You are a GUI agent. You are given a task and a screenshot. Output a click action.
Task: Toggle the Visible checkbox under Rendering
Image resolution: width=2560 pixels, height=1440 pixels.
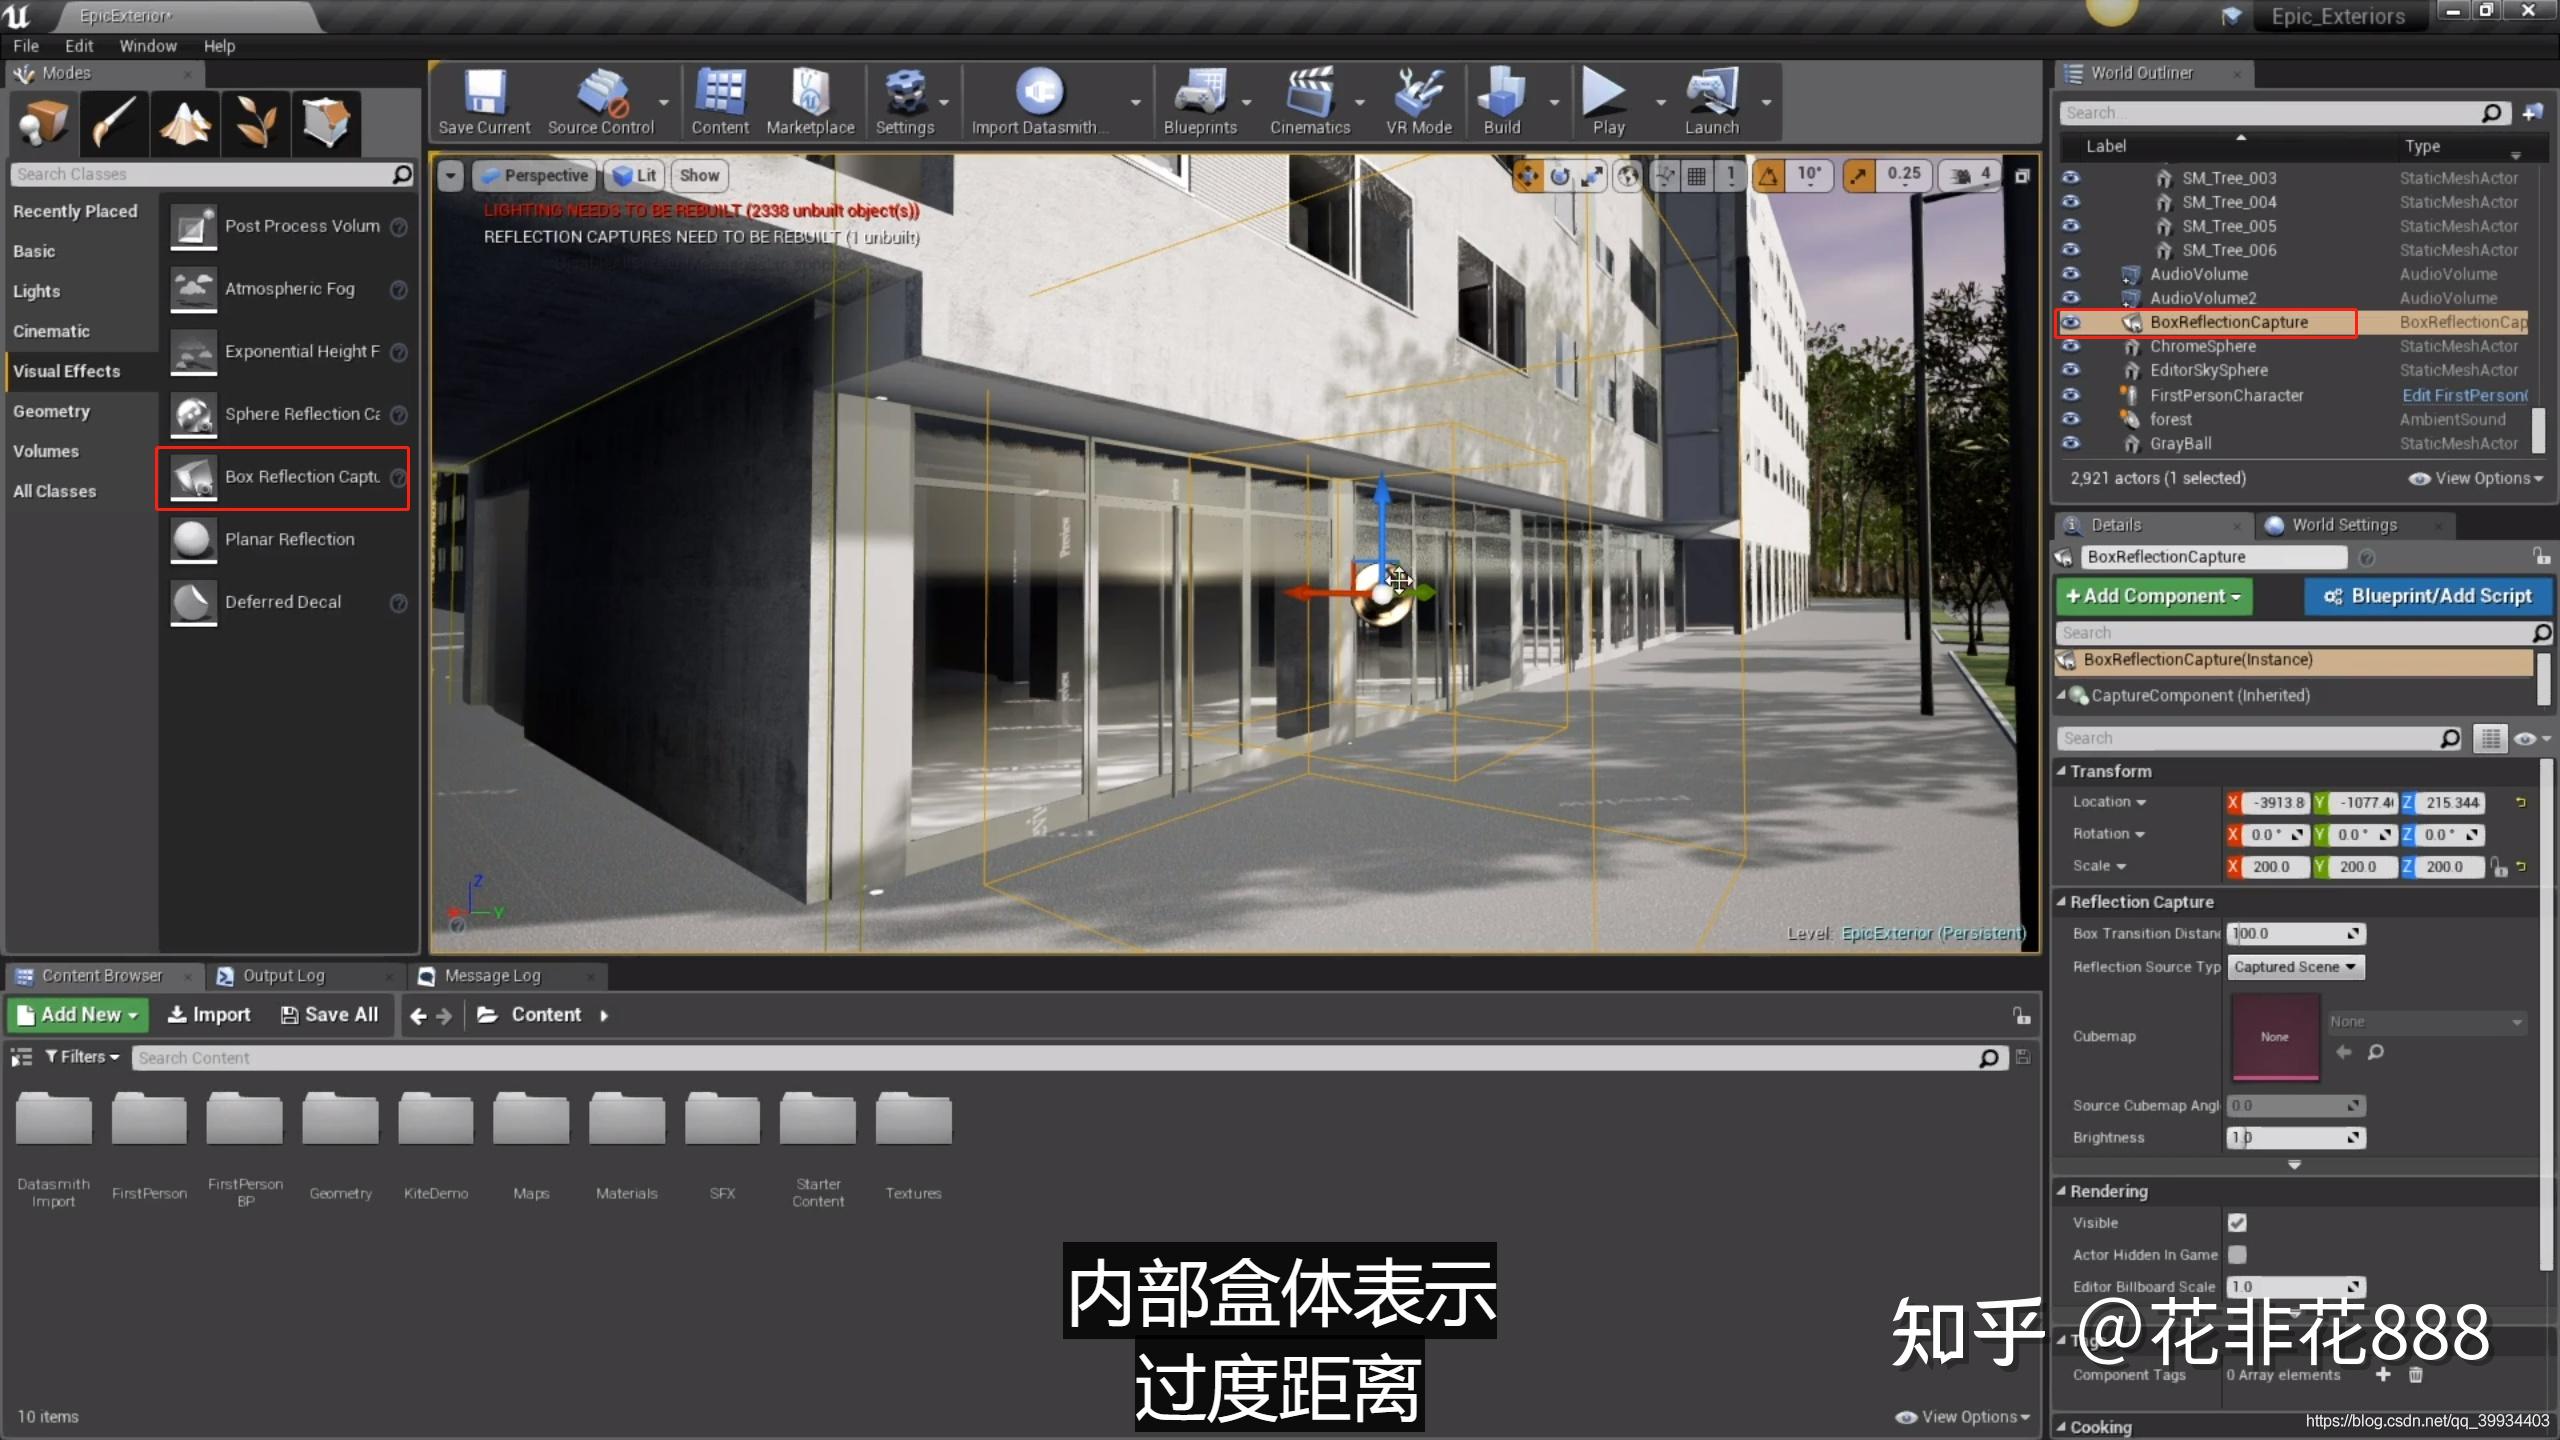2237,1222
